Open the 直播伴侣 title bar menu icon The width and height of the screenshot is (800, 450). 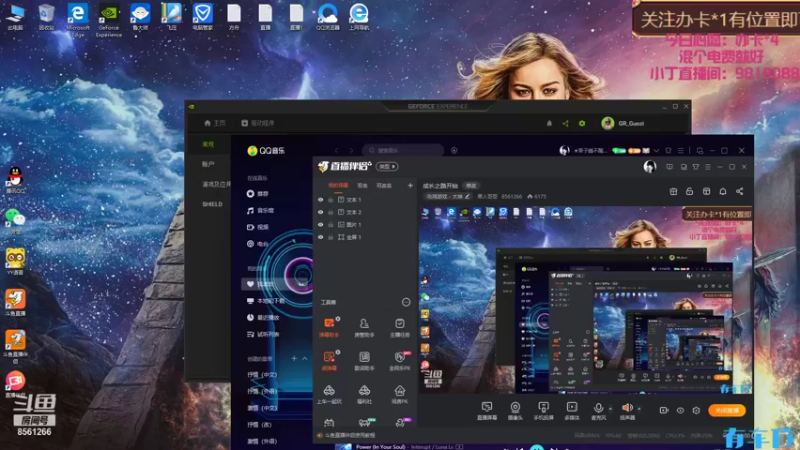click(x=708, y=167)
